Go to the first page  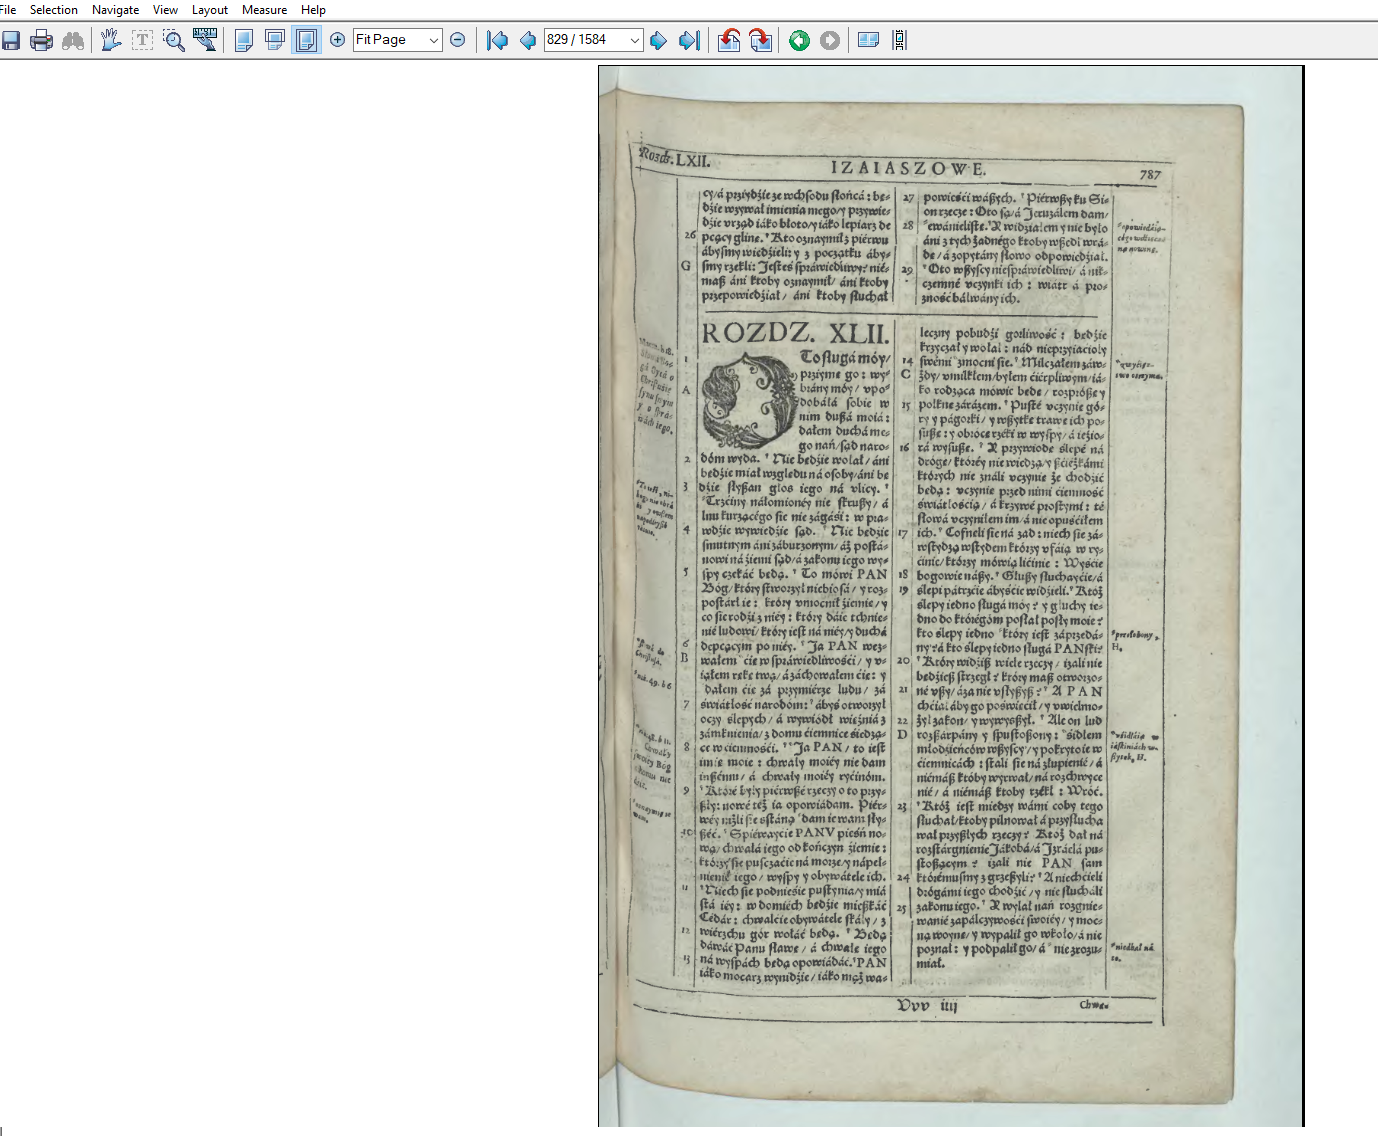click(x=497, y=40)
